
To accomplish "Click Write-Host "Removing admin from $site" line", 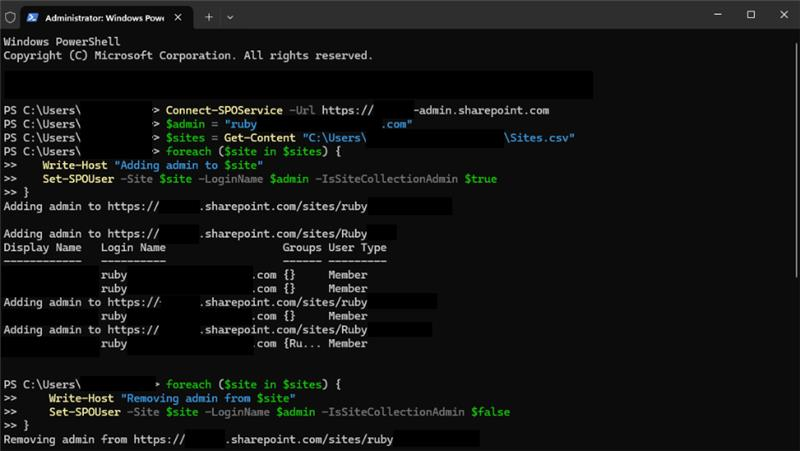I will pyautogui.click(x=172, y=398).
